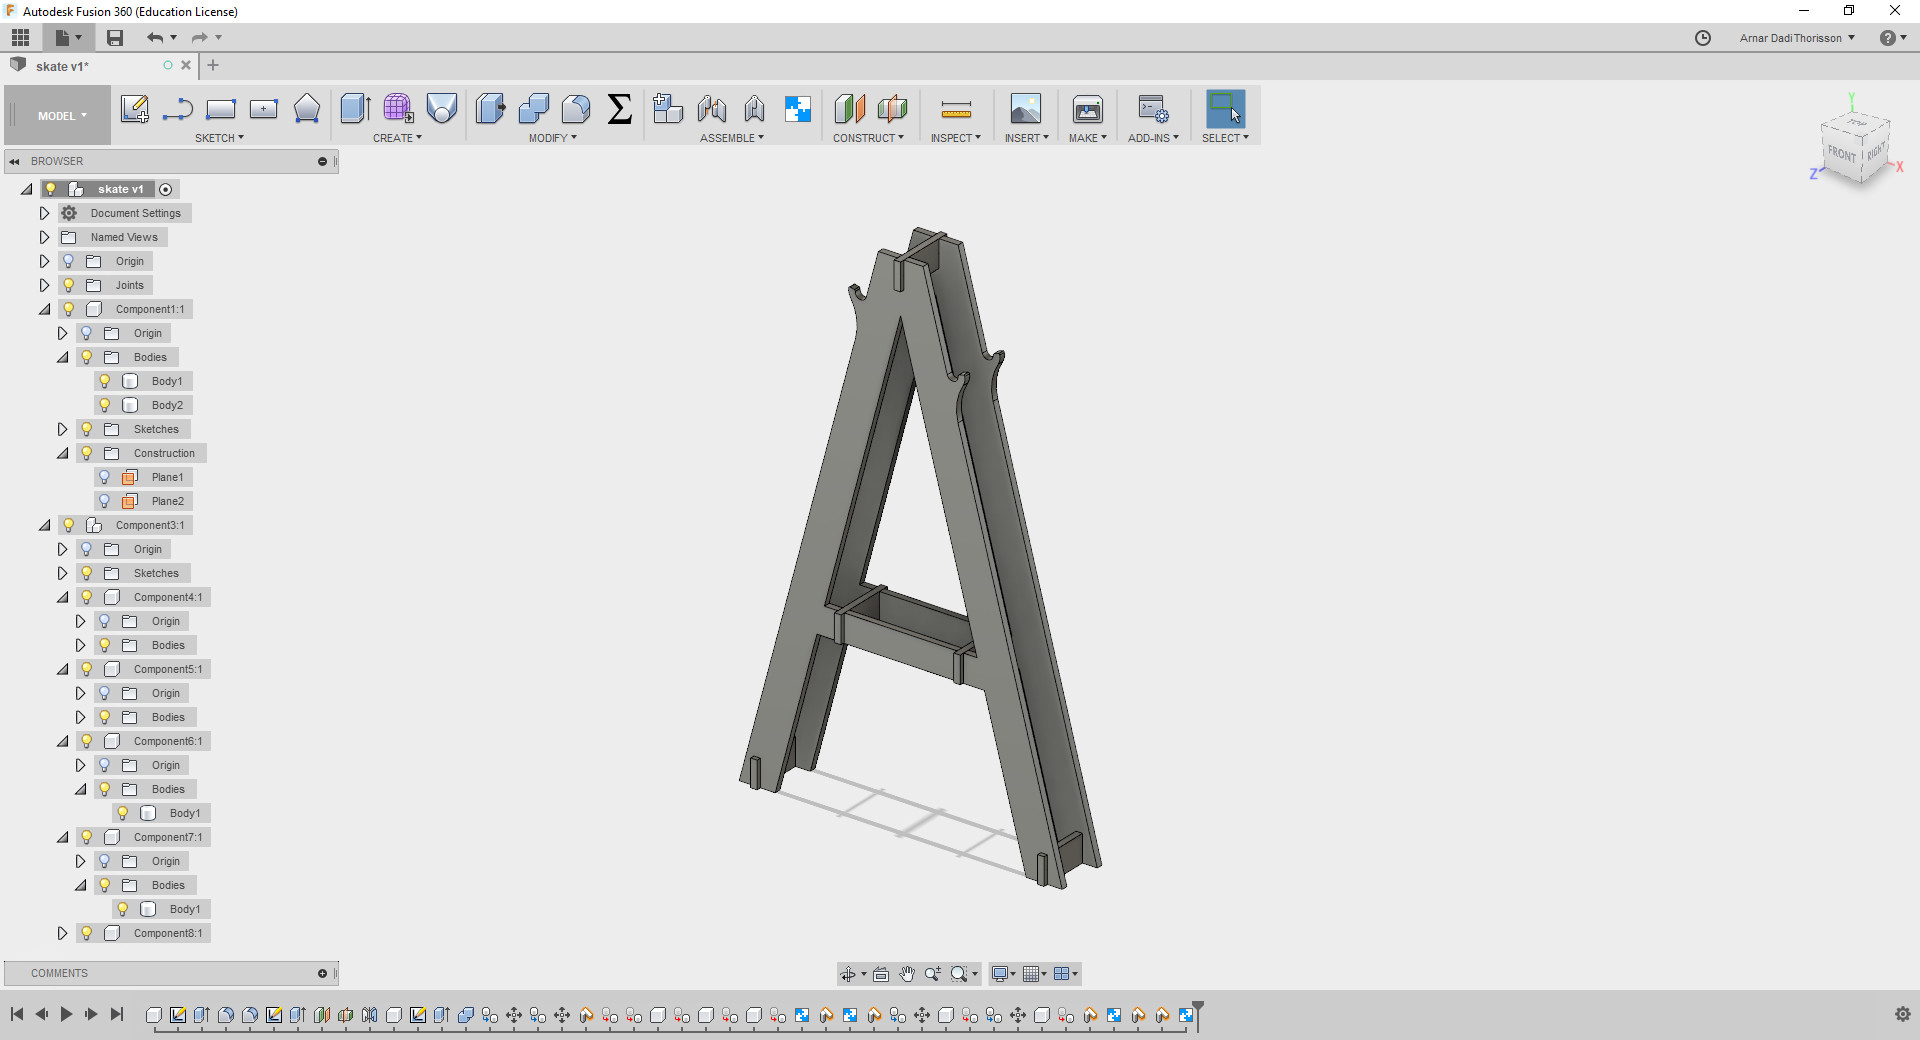Open the CONSTRUCT menu
Image resolution: width=1920 pixels, height=1040 pixels.
coord(868,138)
